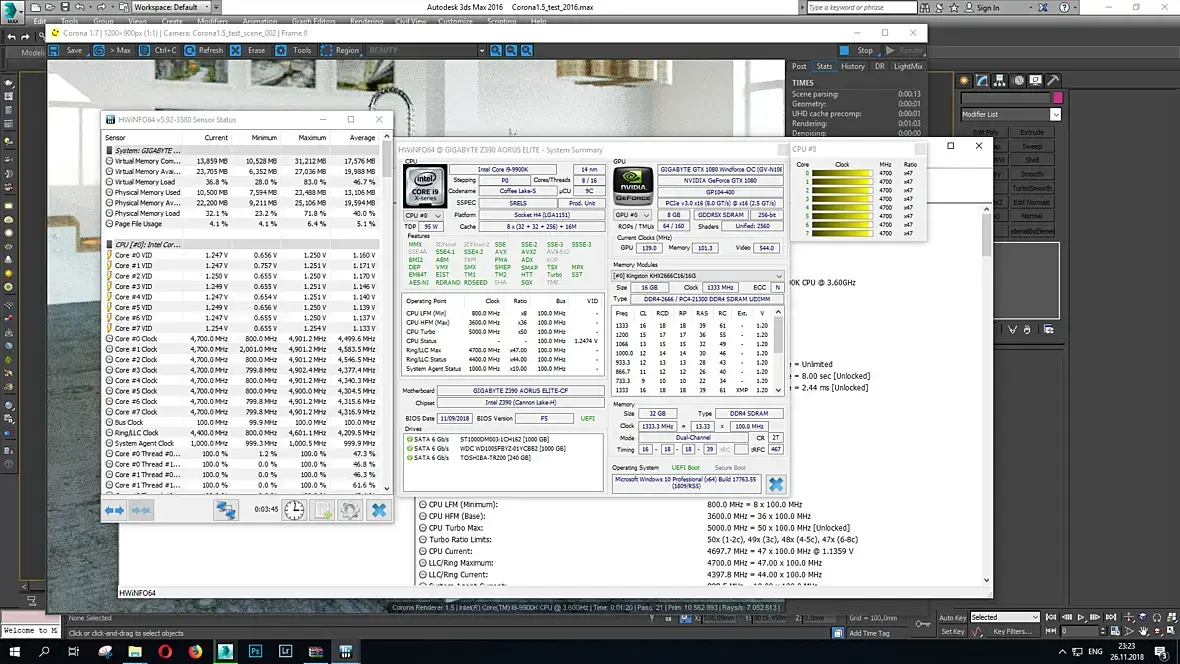Click the network computers icon in Sensor Status
Viewport: 1180px width, 664px height.
226,510
